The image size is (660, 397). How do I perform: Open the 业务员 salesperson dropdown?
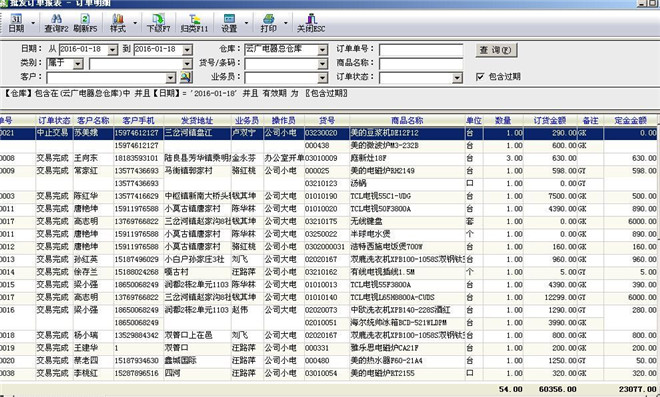point(322,78)
